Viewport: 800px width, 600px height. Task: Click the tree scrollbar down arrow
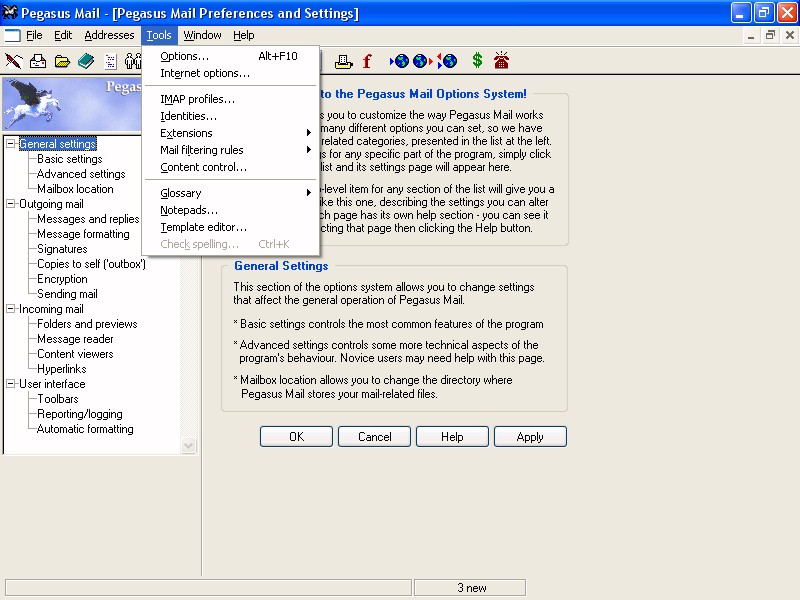pos(188,445)
